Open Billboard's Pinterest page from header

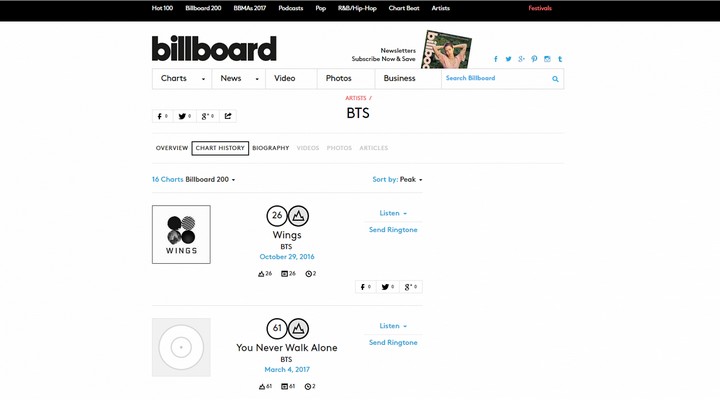pyautogui.click(x=534, y=59)
